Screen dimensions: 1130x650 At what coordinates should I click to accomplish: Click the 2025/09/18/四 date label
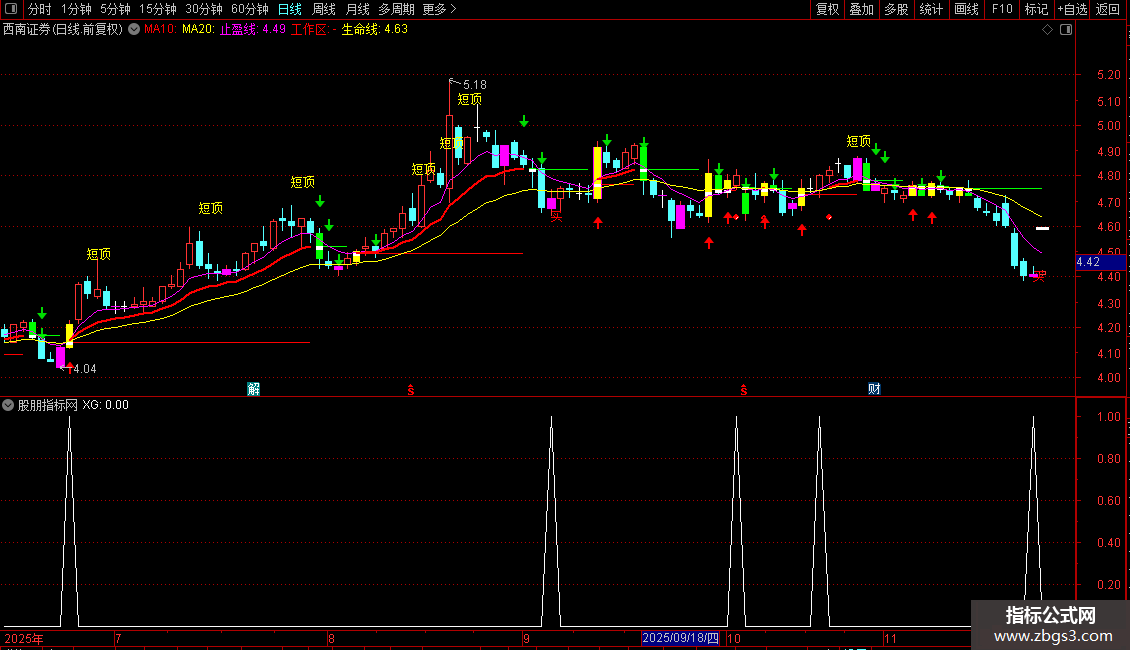click(x=680, y=638)
